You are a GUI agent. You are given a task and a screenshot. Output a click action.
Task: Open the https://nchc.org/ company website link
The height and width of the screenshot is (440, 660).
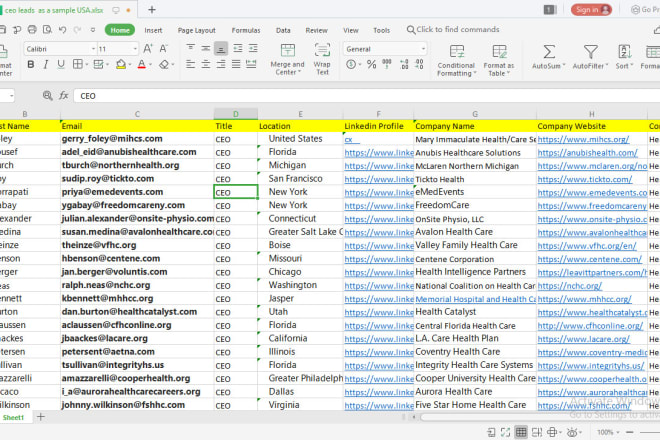click(x=570, y=286)
